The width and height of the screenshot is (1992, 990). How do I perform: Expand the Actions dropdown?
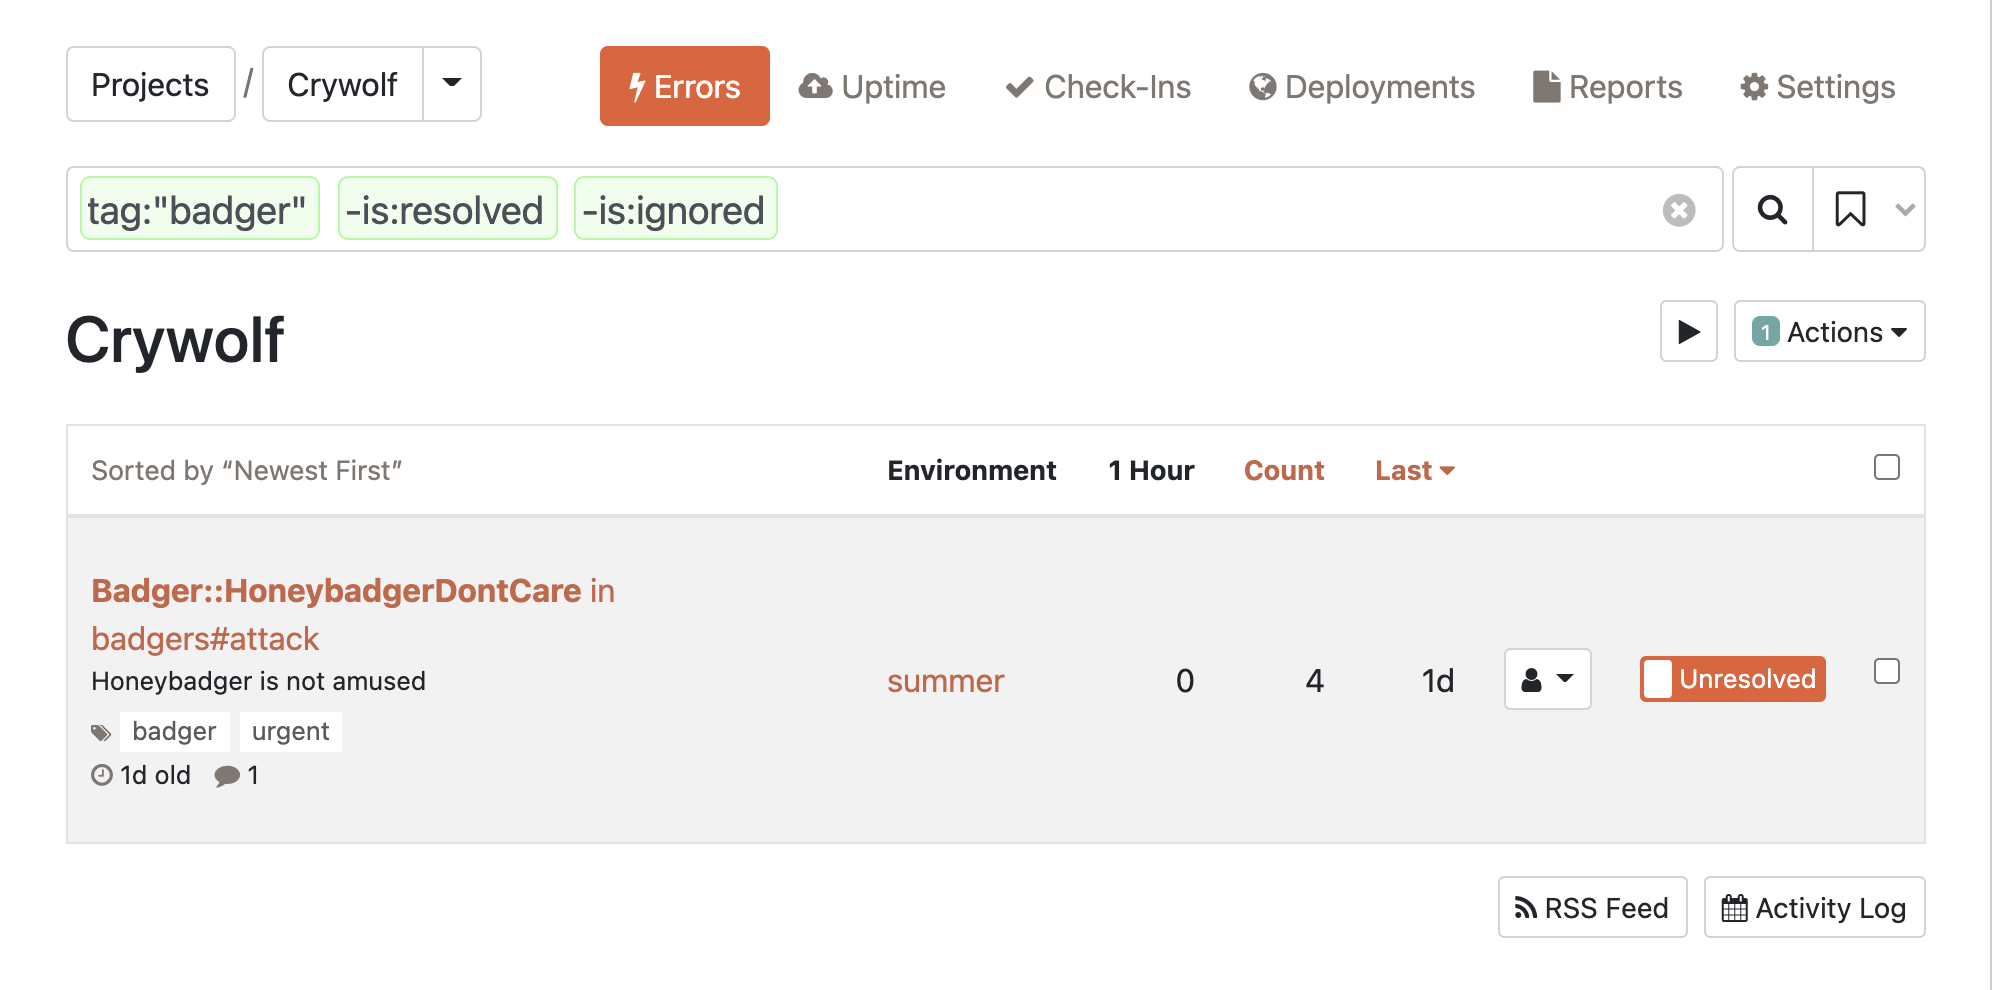(x=1829, y=331)
